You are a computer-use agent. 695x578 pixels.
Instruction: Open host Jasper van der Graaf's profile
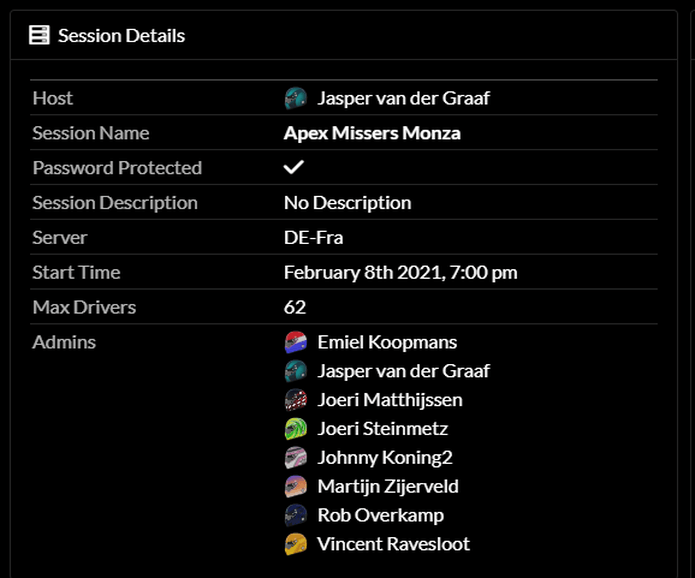[x=403, y=98]
